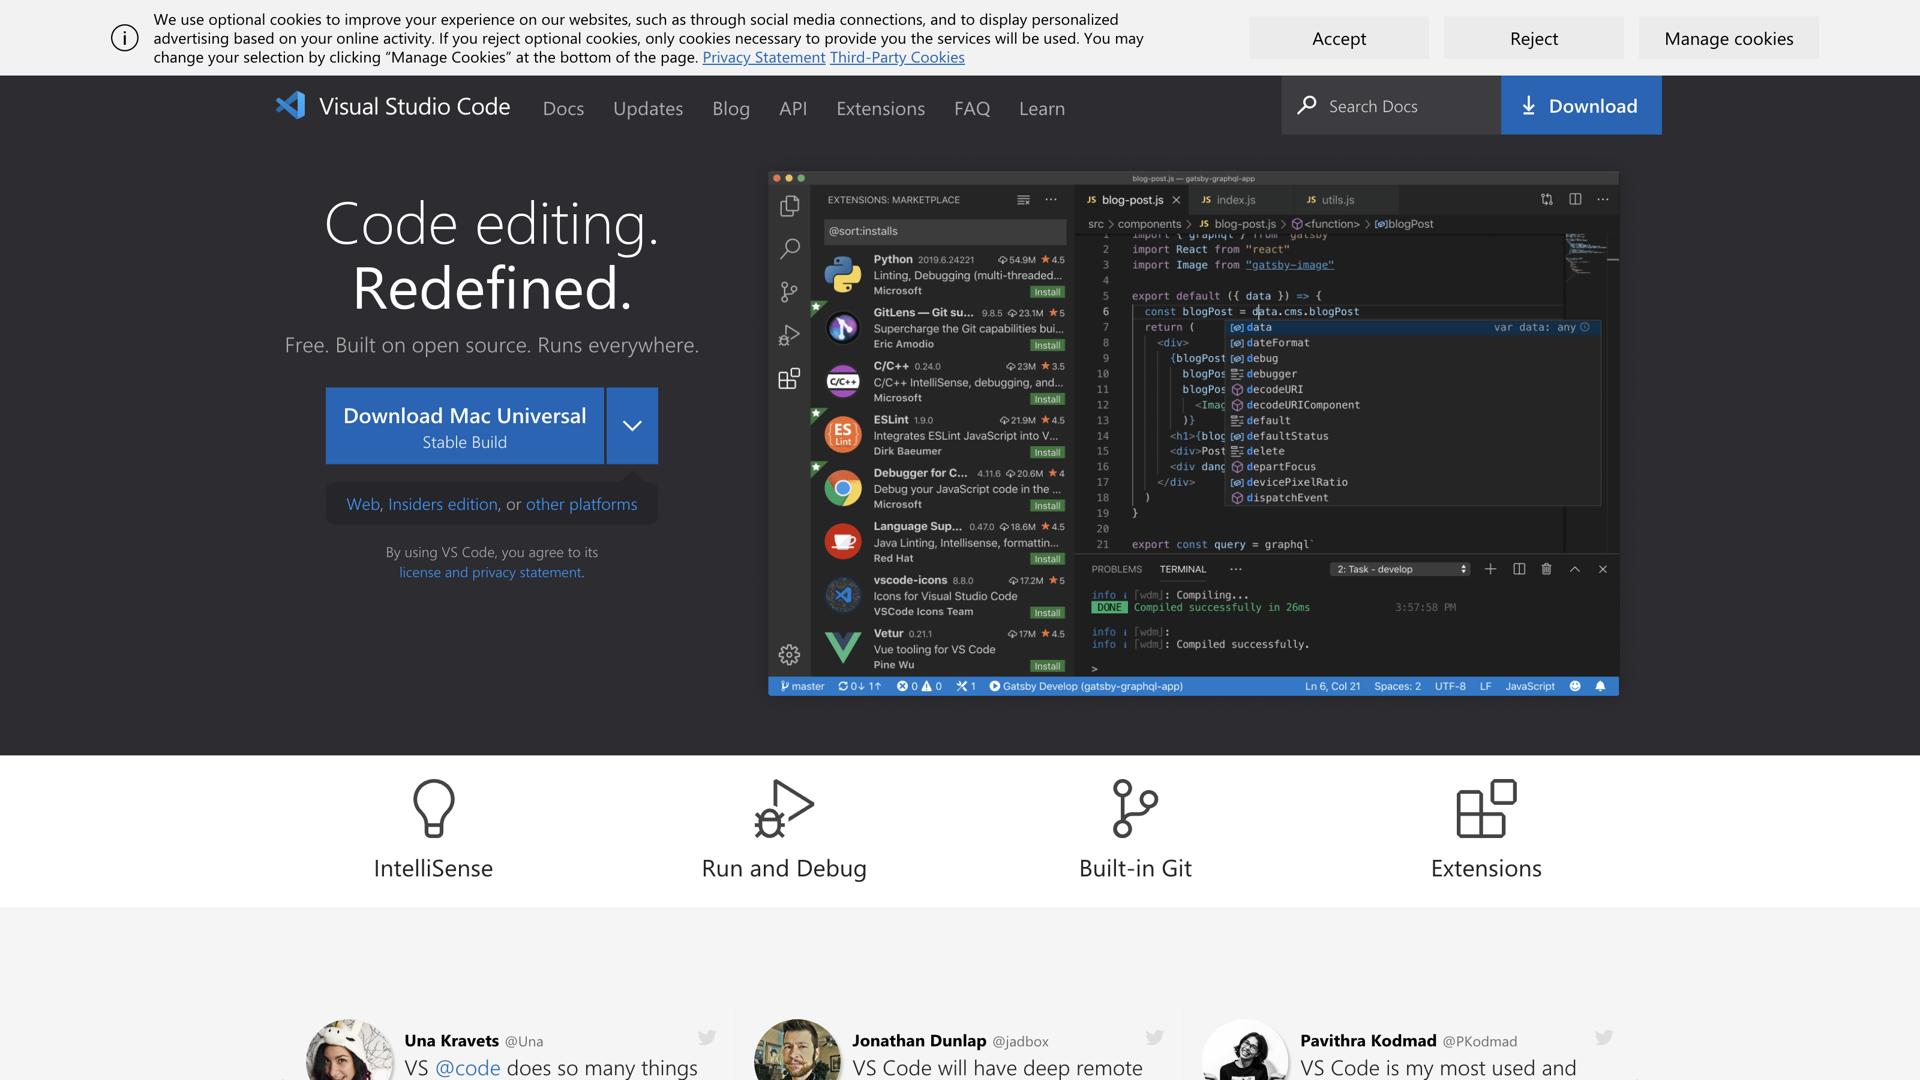
Task: Open the Source Control view
Action: point(789,291)
